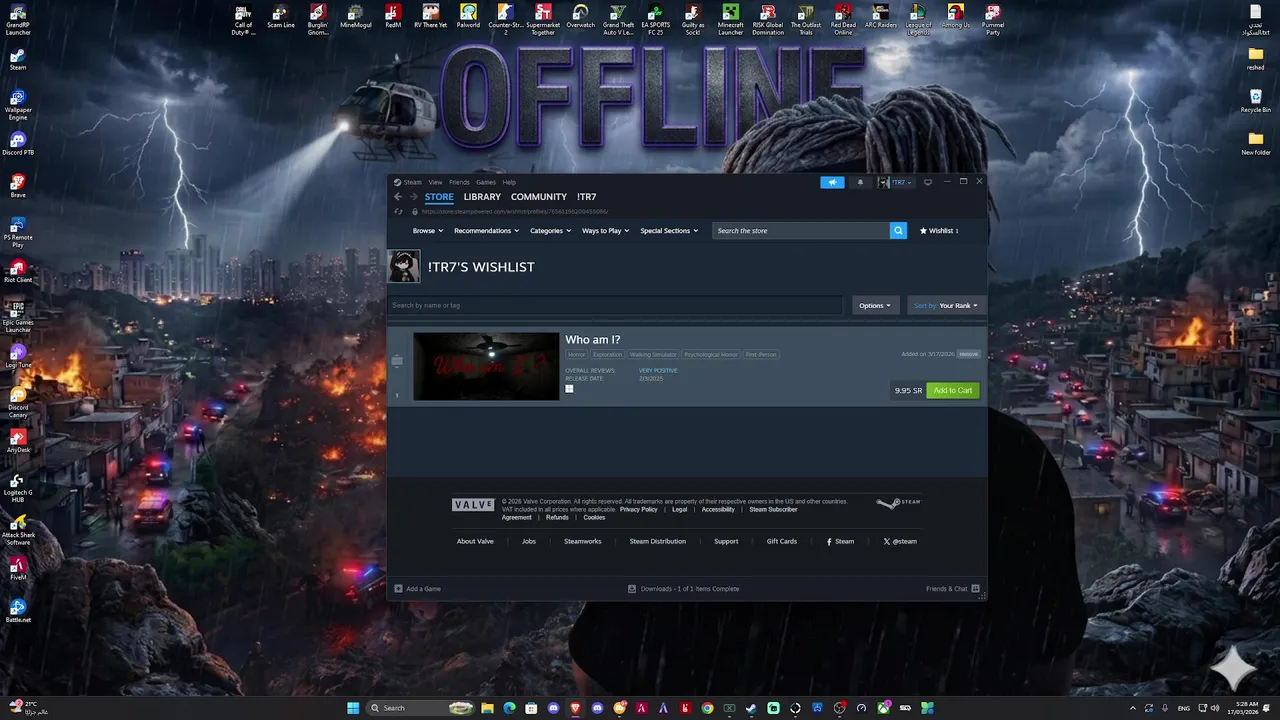Image resolution: width=1280 pixels, height=720 pixels.
Task: Open the Palworld desktop shortcut
Action: tap(468, 16)
